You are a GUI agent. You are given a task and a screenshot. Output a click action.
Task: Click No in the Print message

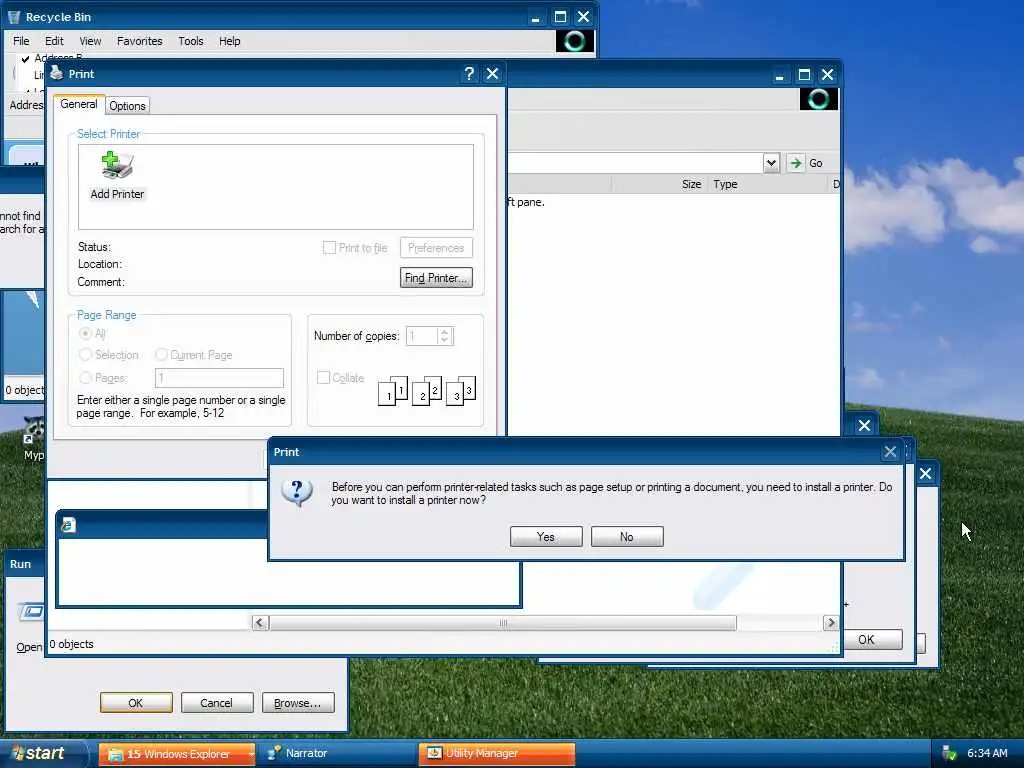point(627,537)
